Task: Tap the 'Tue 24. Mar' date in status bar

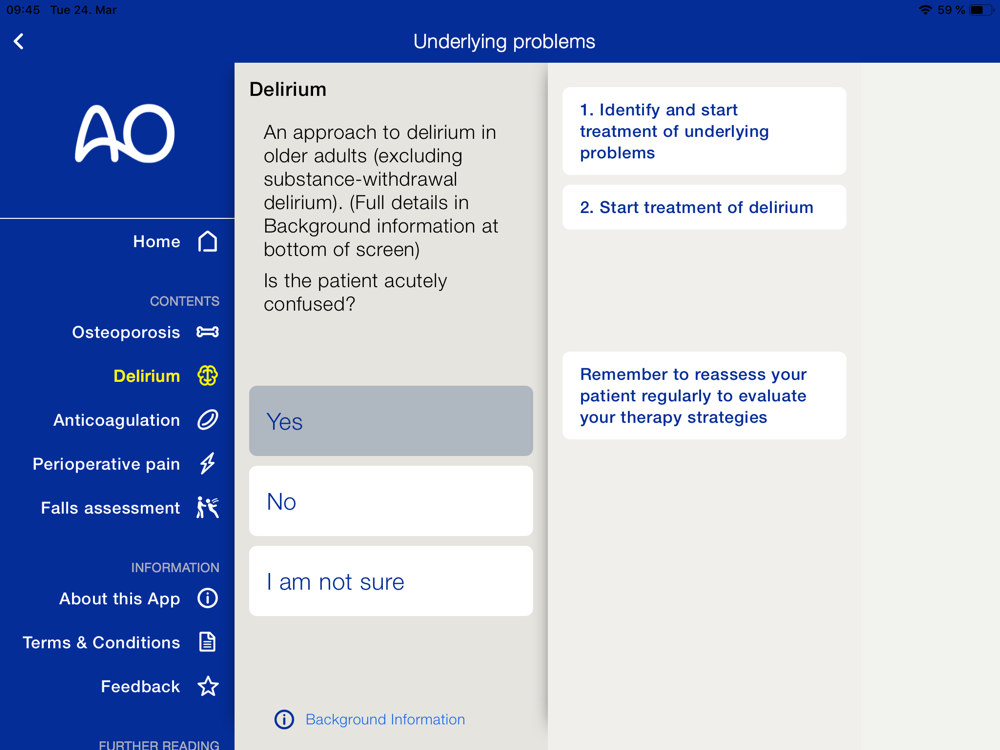Action: click(84, 10)
